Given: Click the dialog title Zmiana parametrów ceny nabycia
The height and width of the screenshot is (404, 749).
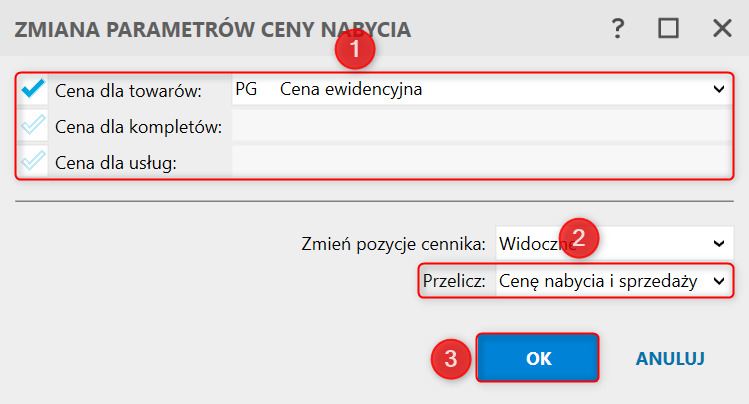Looking at the screenshot, I should [211, 29].
